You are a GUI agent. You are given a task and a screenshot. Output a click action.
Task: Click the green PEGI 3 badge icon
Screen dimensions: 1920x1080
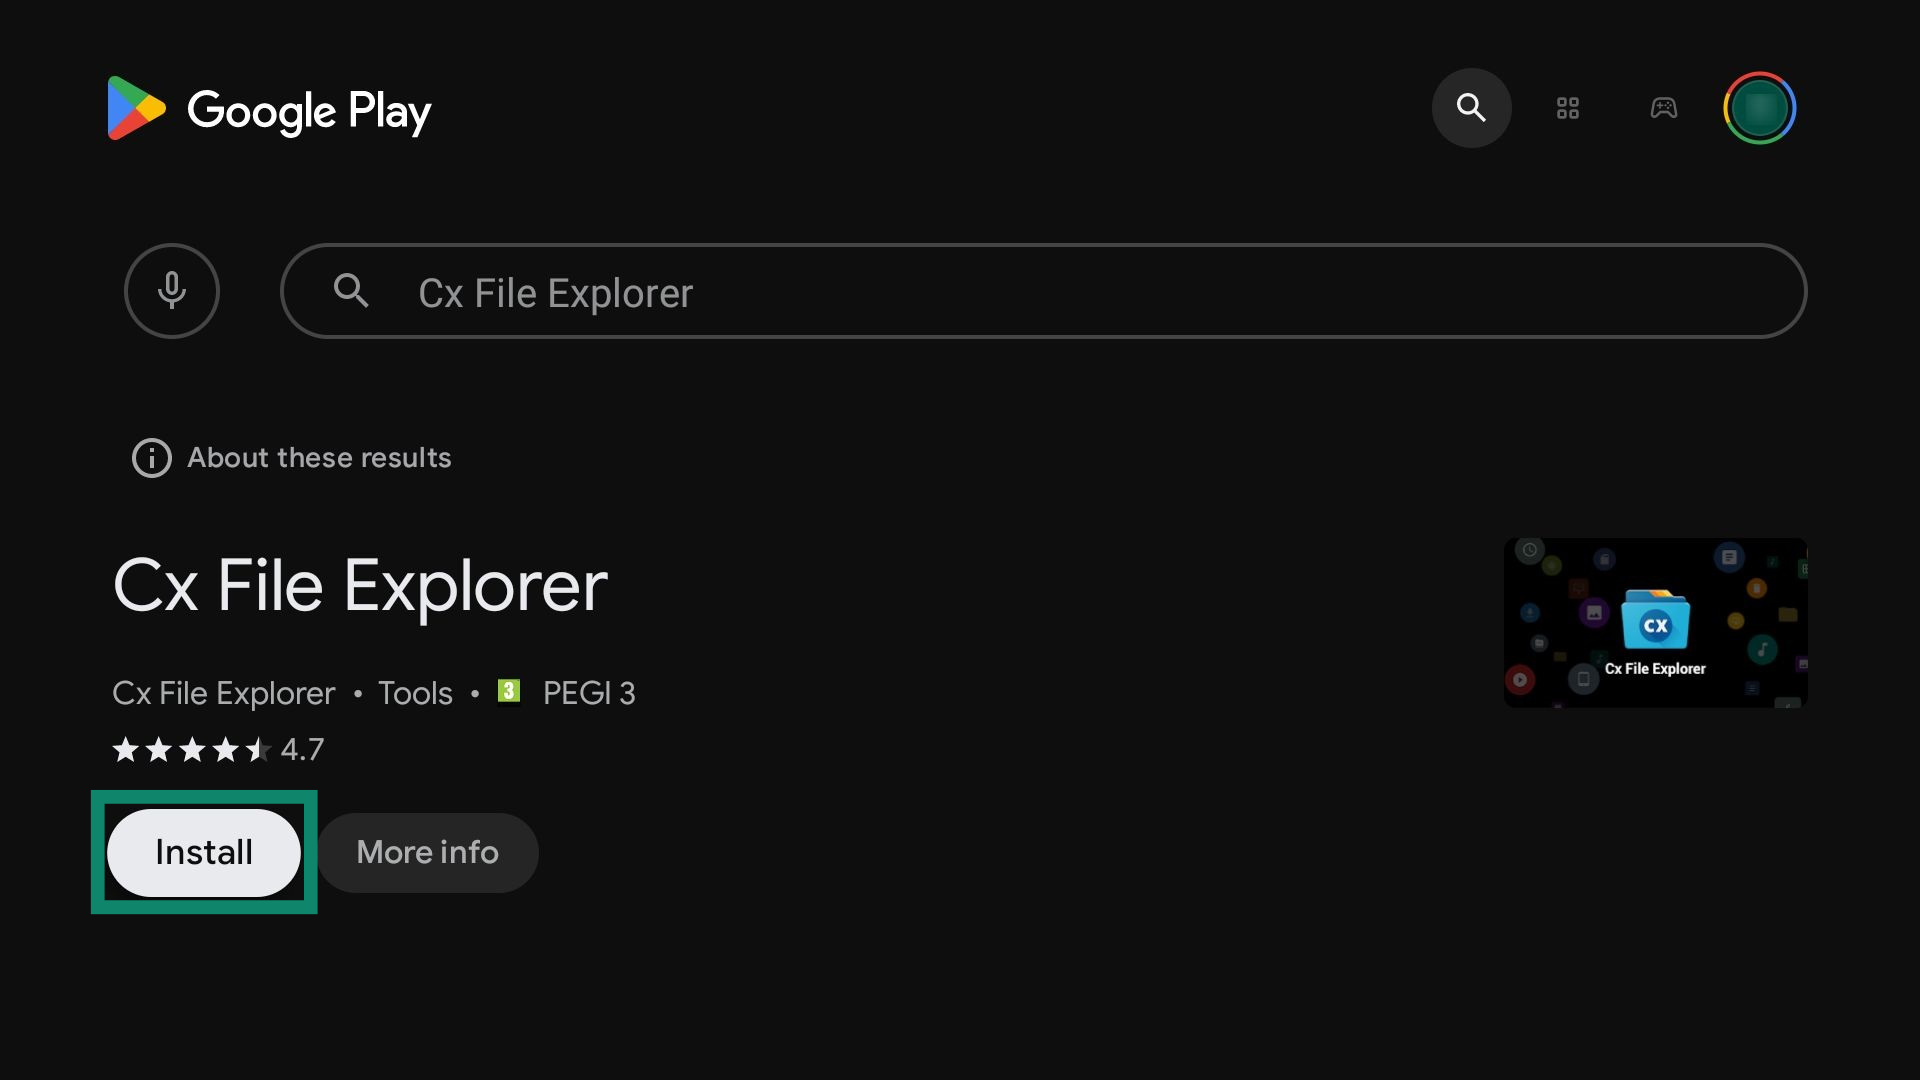click(x=509, y=691)
